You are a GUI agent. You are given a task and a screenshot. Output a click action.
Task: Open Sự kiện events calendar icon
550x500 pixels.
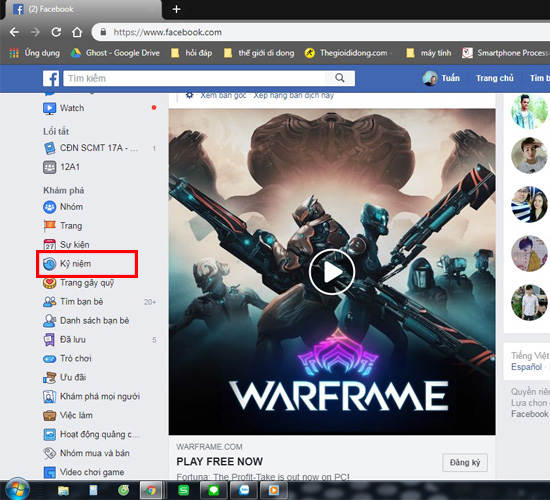click(x=49, y=245)
